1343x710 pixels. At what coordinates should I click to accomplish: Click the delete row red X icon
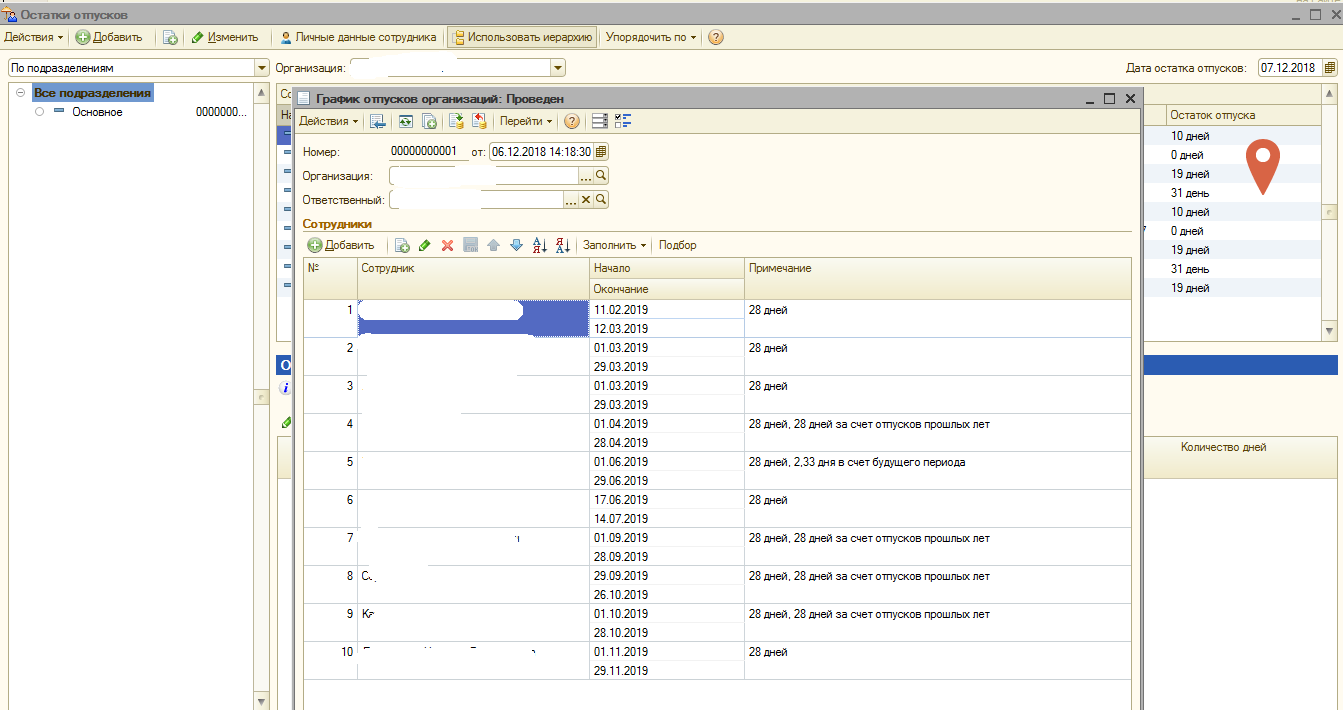[x=448, y=245]
